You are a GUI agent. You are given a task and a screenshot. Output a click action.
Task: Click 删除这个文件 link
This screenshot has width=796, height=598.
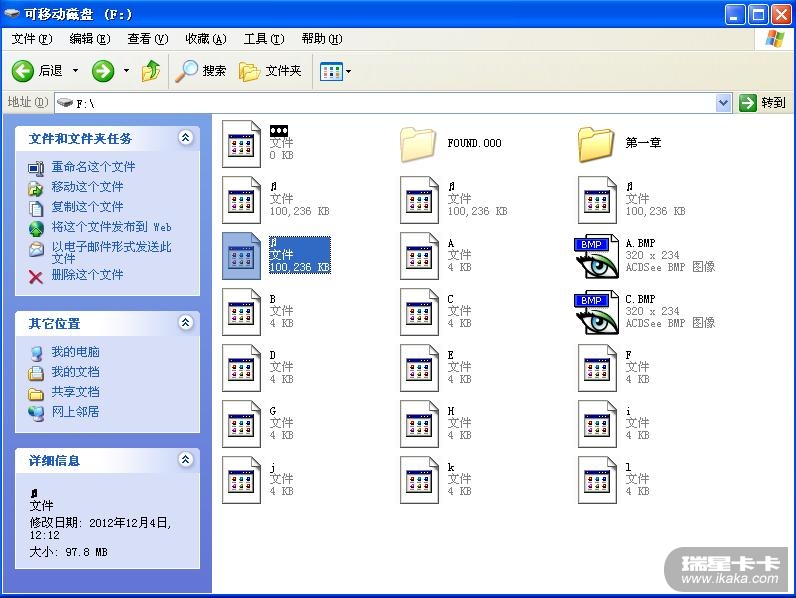[87, 275]
